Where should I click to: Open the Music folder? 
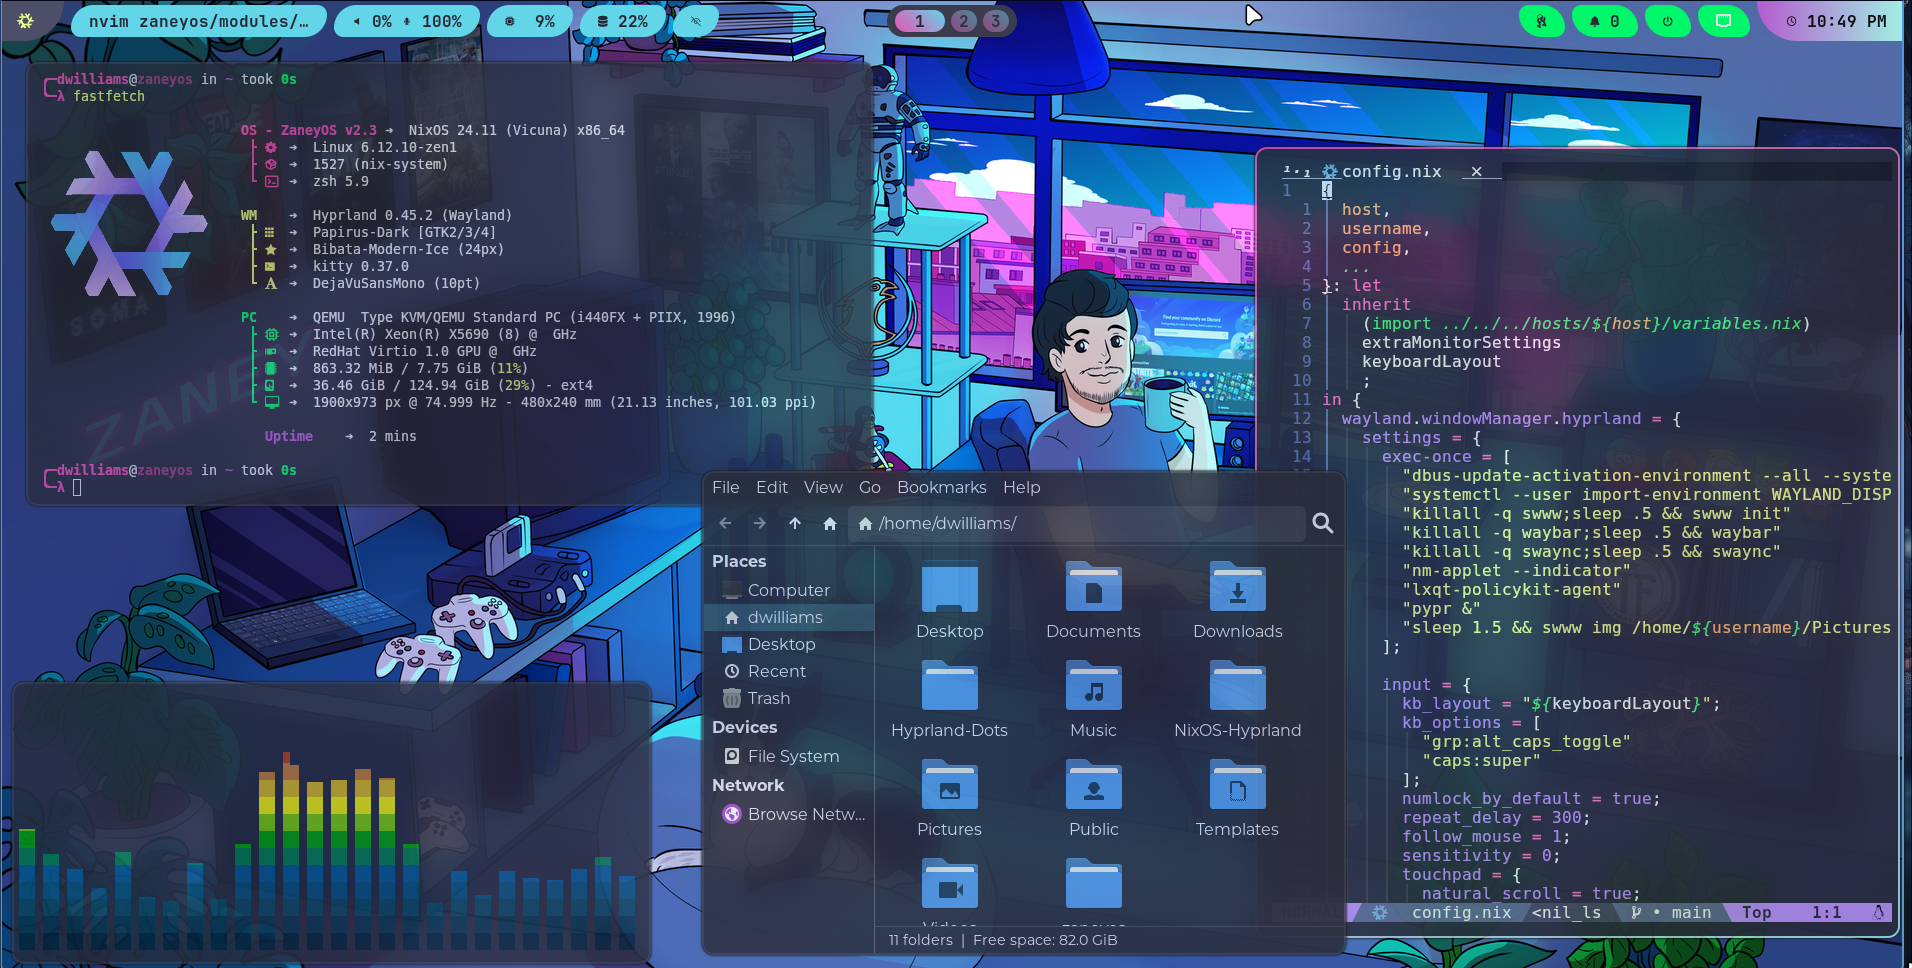[x=1093, y=699]
